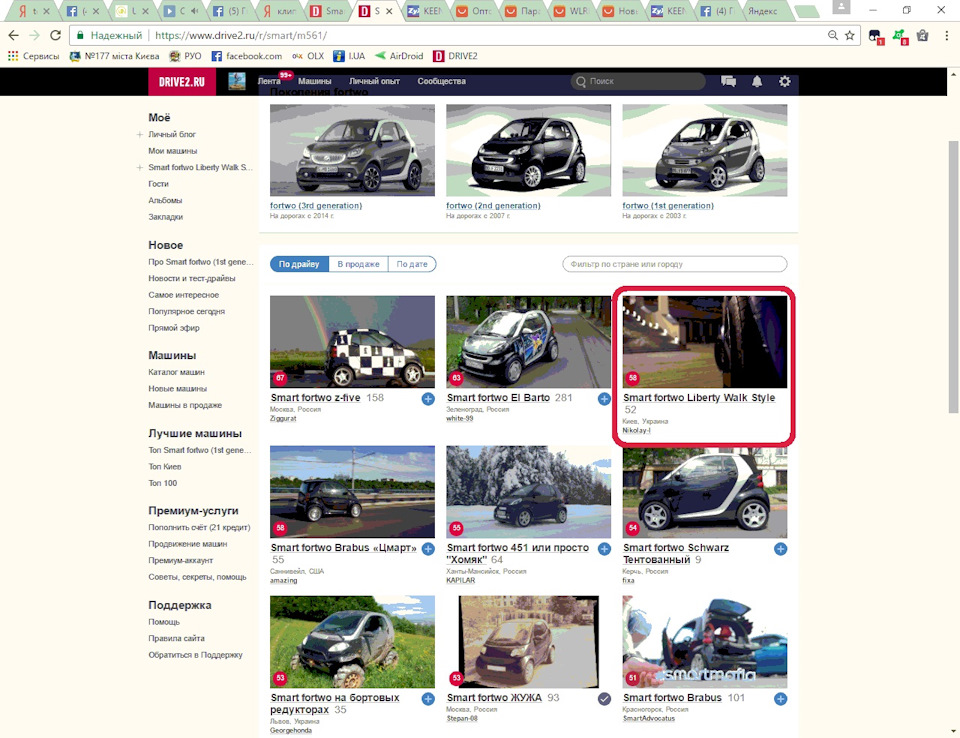This screenshot has height=738, width=960.
Task: Open the shopping bag extension icon
Action: 923,36
